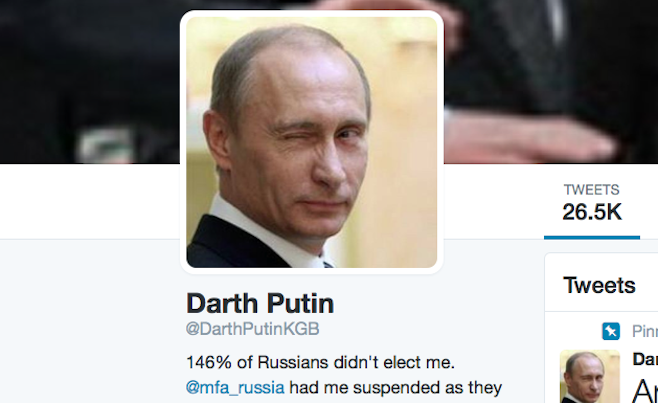Click the @DarthPutinKGB handle
This screenshot has height=403, width=658.
coord(253,329)
